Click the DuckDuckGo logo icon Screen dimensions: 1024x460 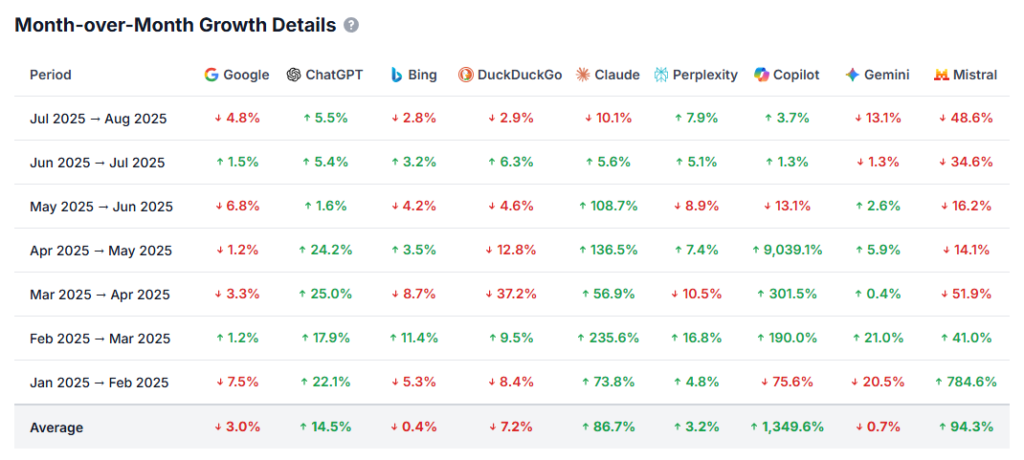465,75
